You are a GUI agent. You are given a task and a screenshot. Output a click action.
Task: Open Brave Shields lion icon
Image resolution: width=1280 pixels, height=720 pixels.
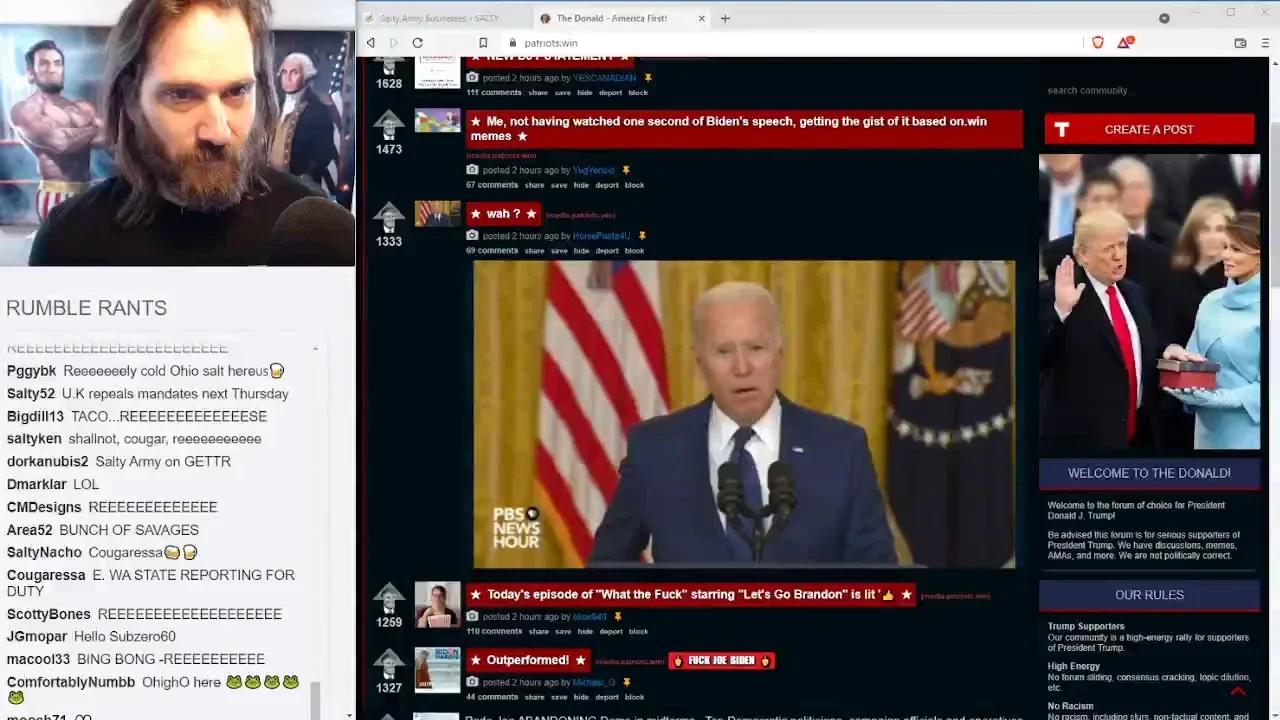click(1098, 43)
